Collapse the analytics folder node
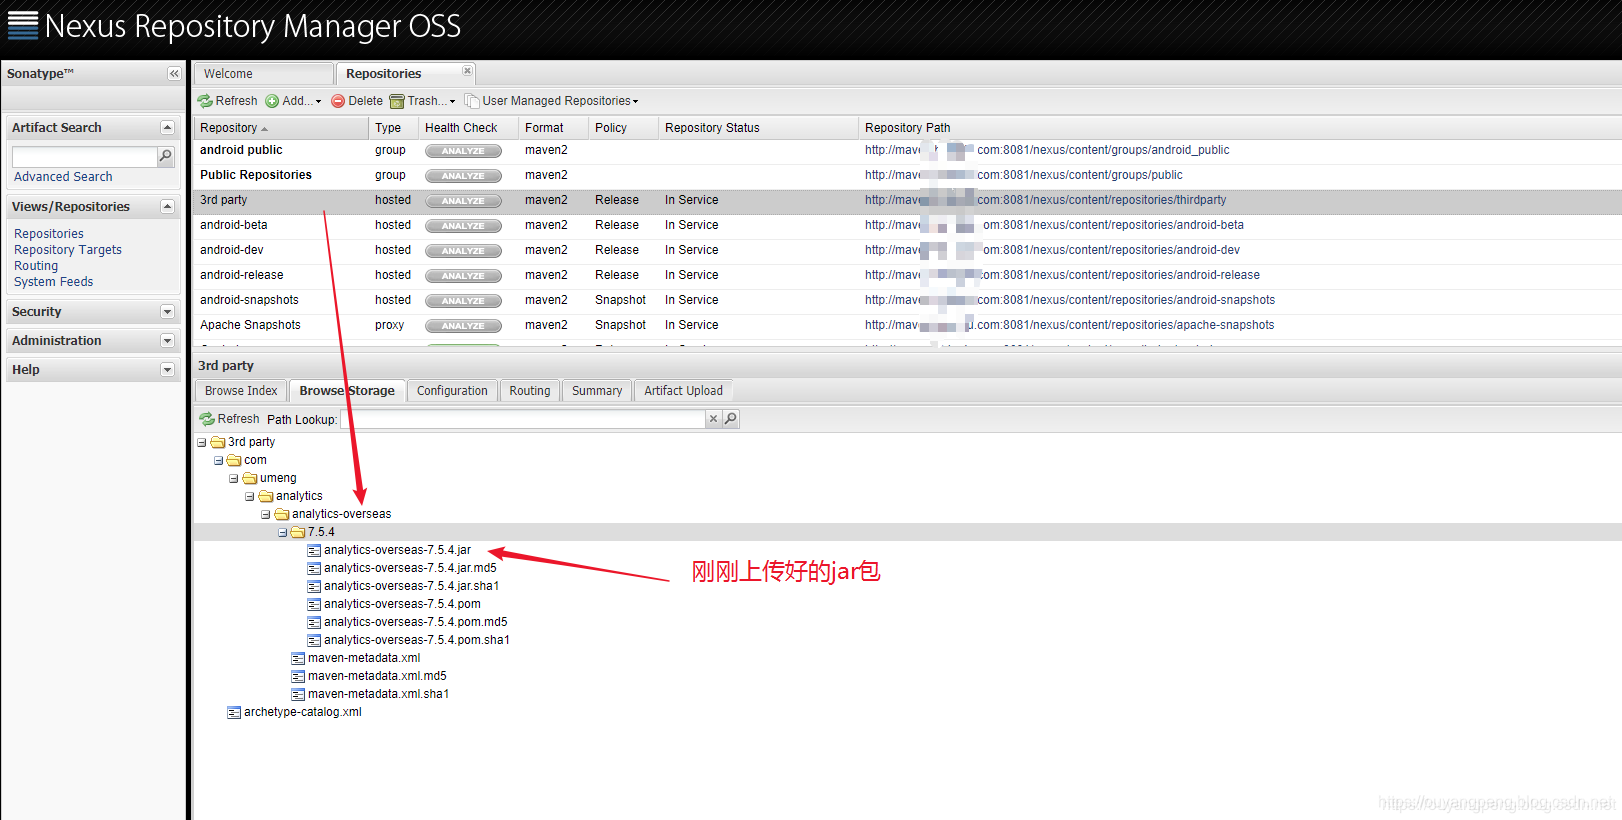This screenshot has height=820, width=1622. pos(250,496)
